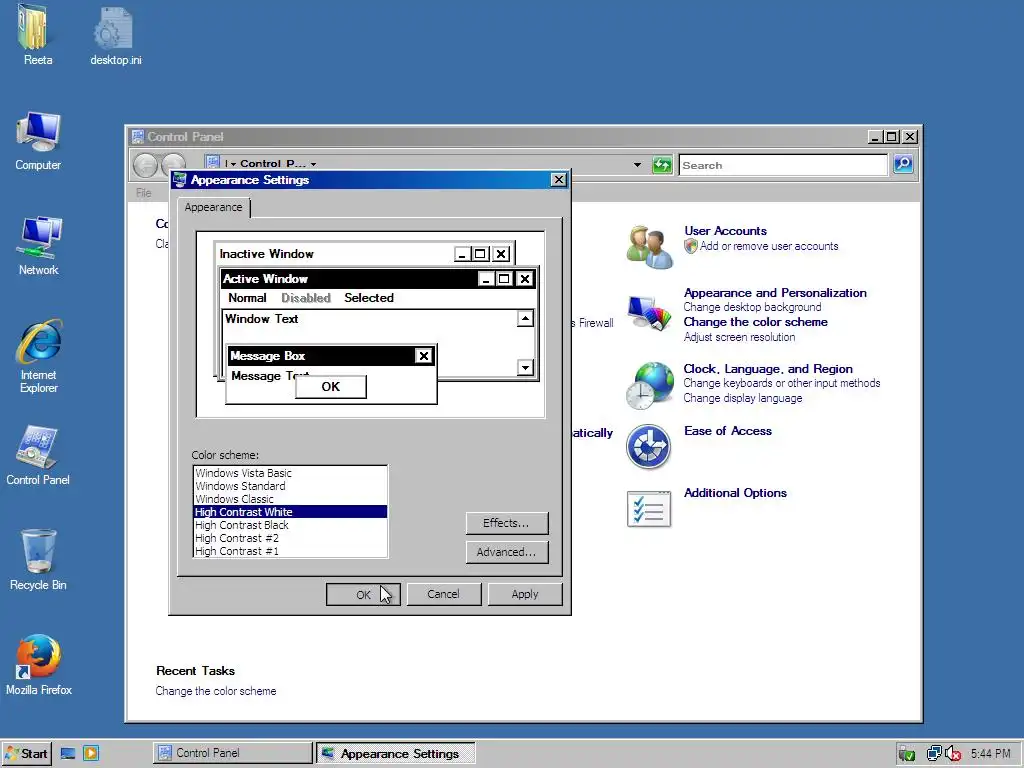
Task: Click the media player quick launch icon
Action: [x=91, y=753]
